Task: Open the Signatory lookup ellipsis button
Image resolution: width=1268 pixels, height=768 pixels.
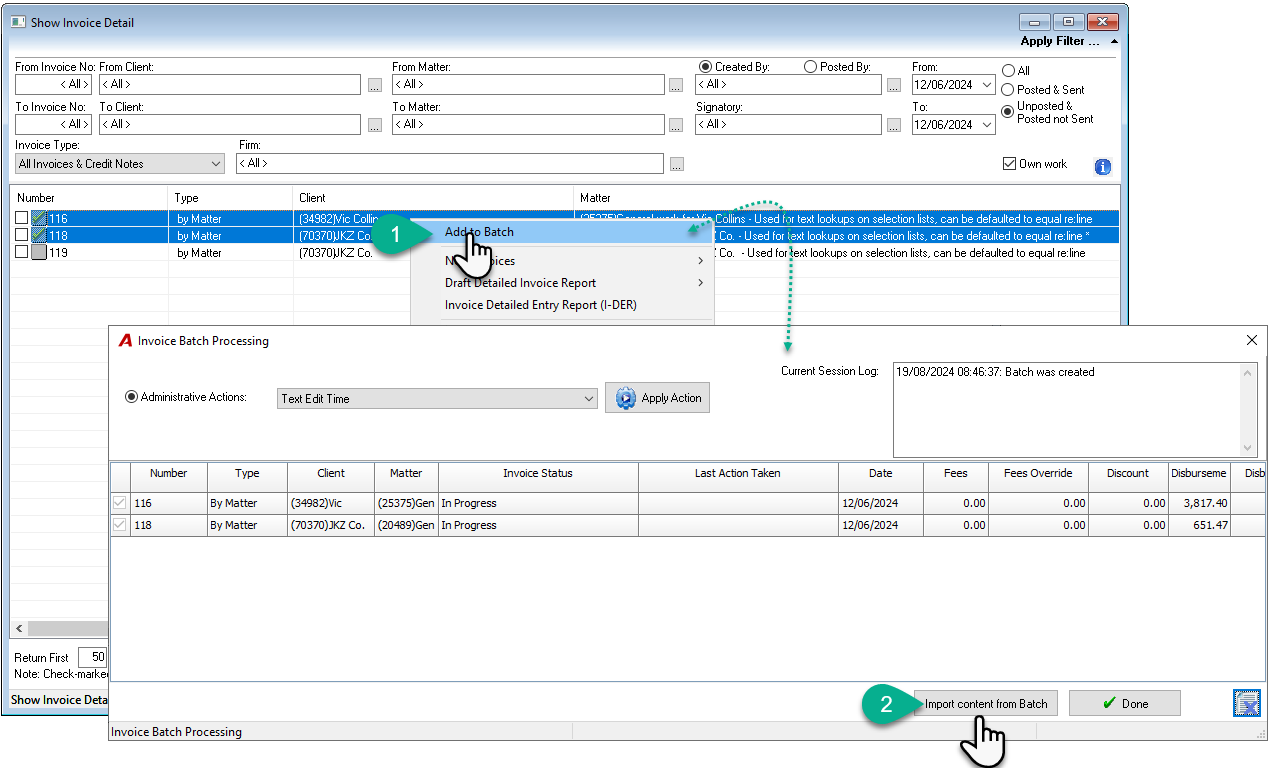Action: pyautogui.click(x=894, y=125)
